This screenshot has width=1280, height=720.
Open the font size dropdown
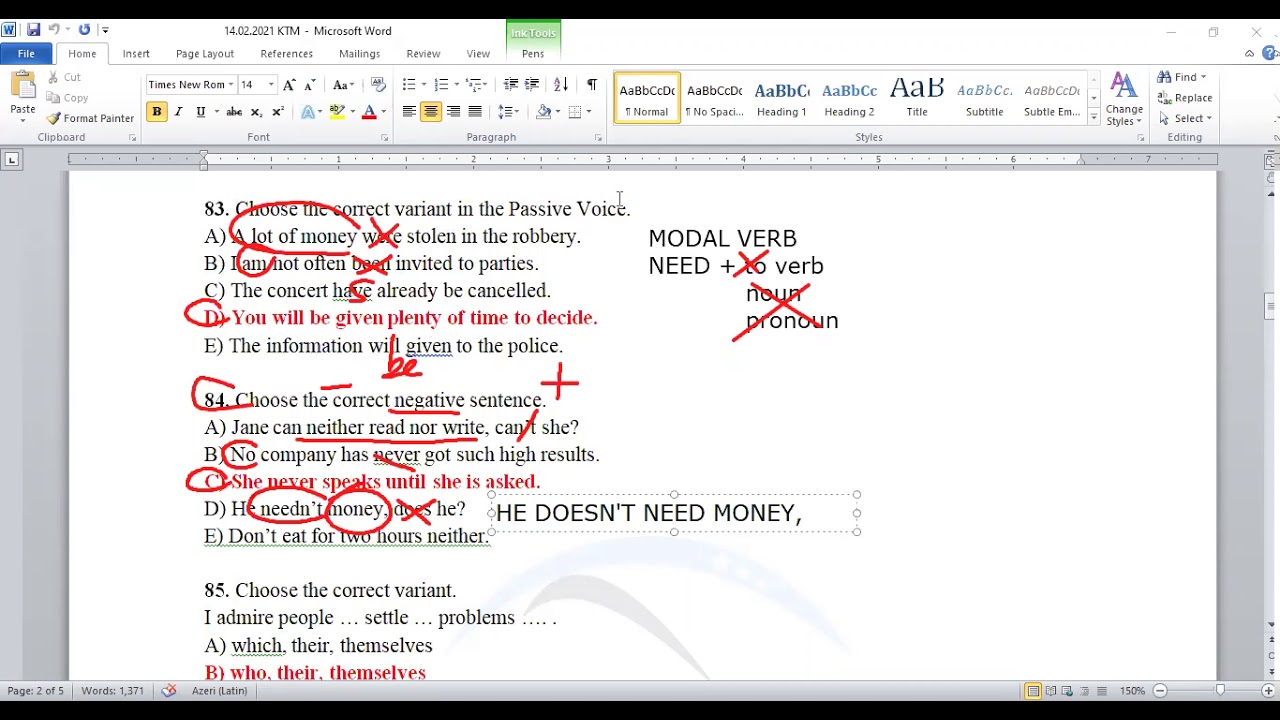click(x=271, y=85)
